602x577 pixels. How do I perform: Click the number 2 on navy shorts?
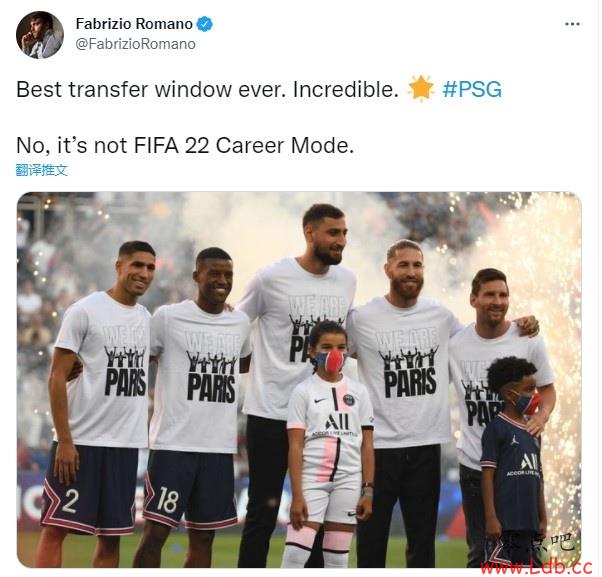[70, 500]
